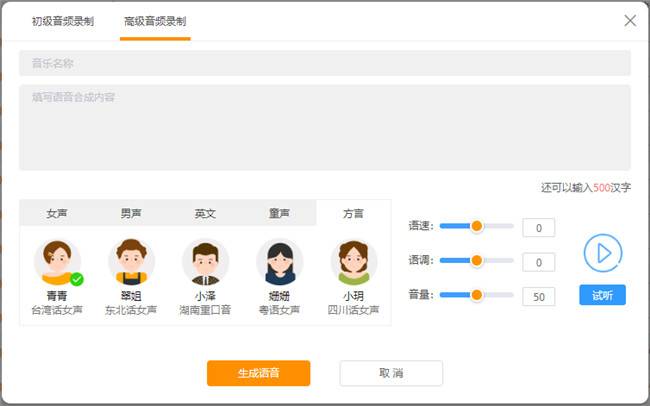Select the 女声 voice category tab
Viewport: 650px width, 406px height.
point(57,213)
